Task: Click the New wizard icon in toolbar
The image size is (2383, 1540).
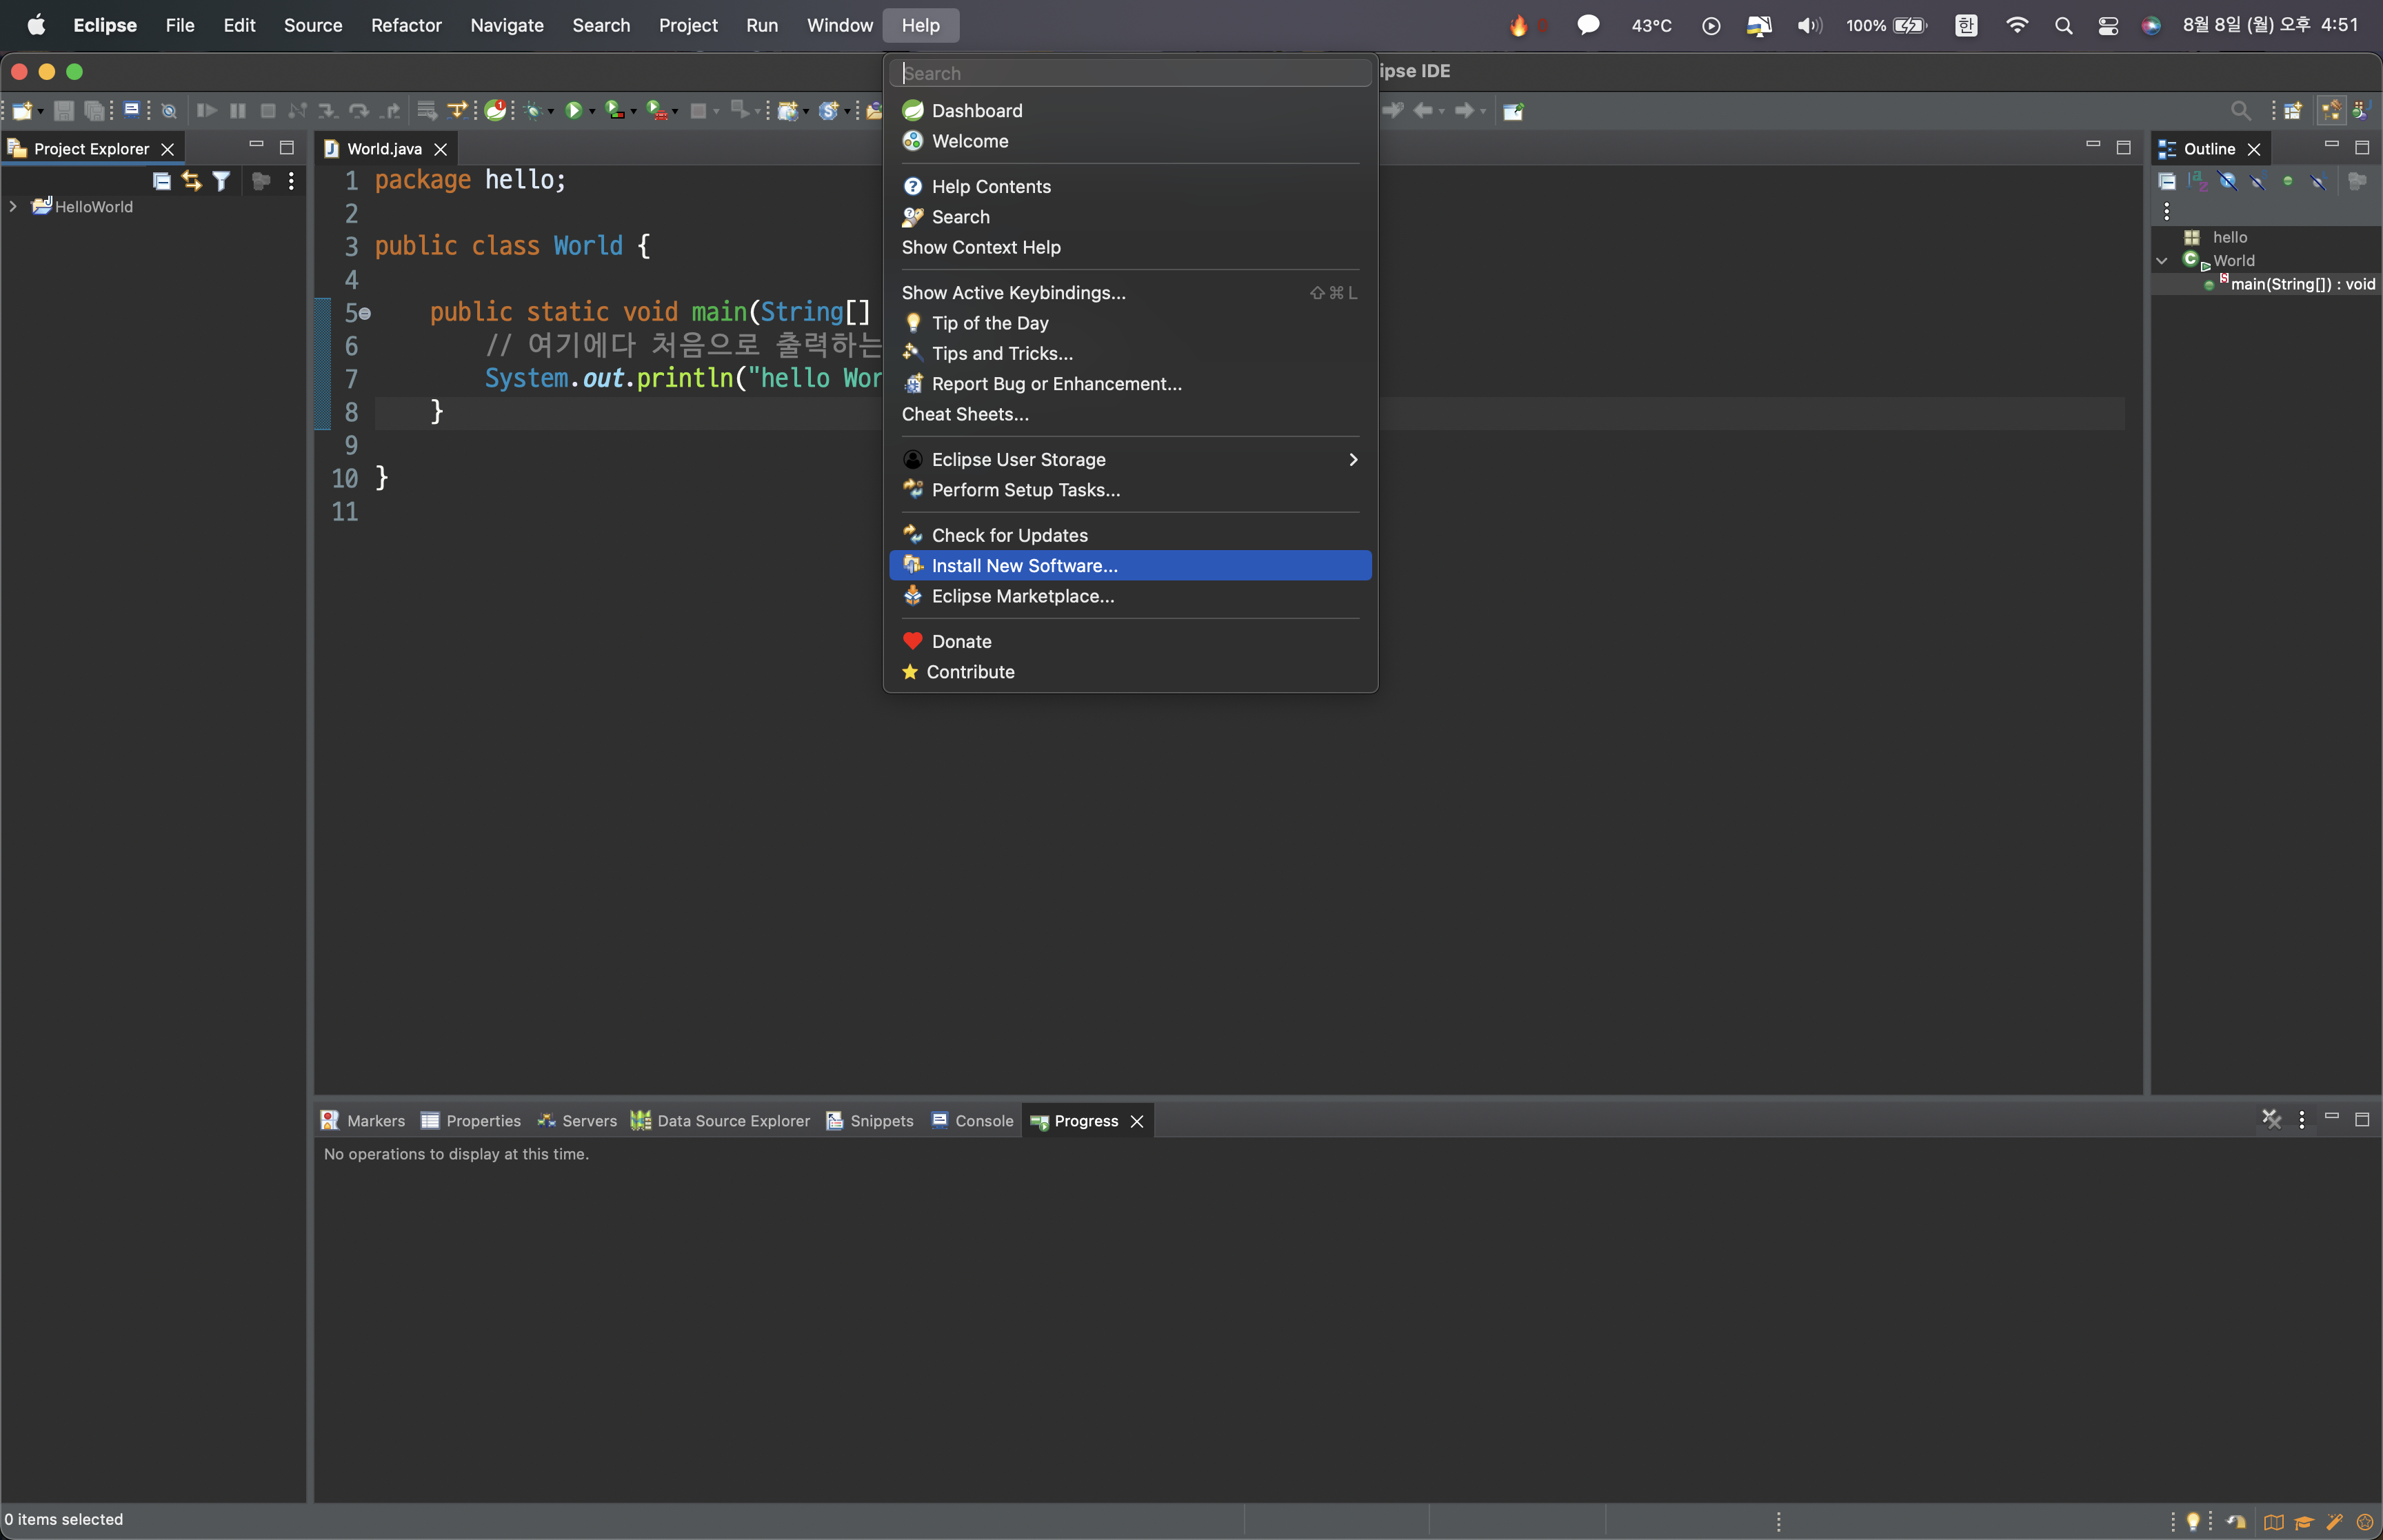Action: point(21,111)
